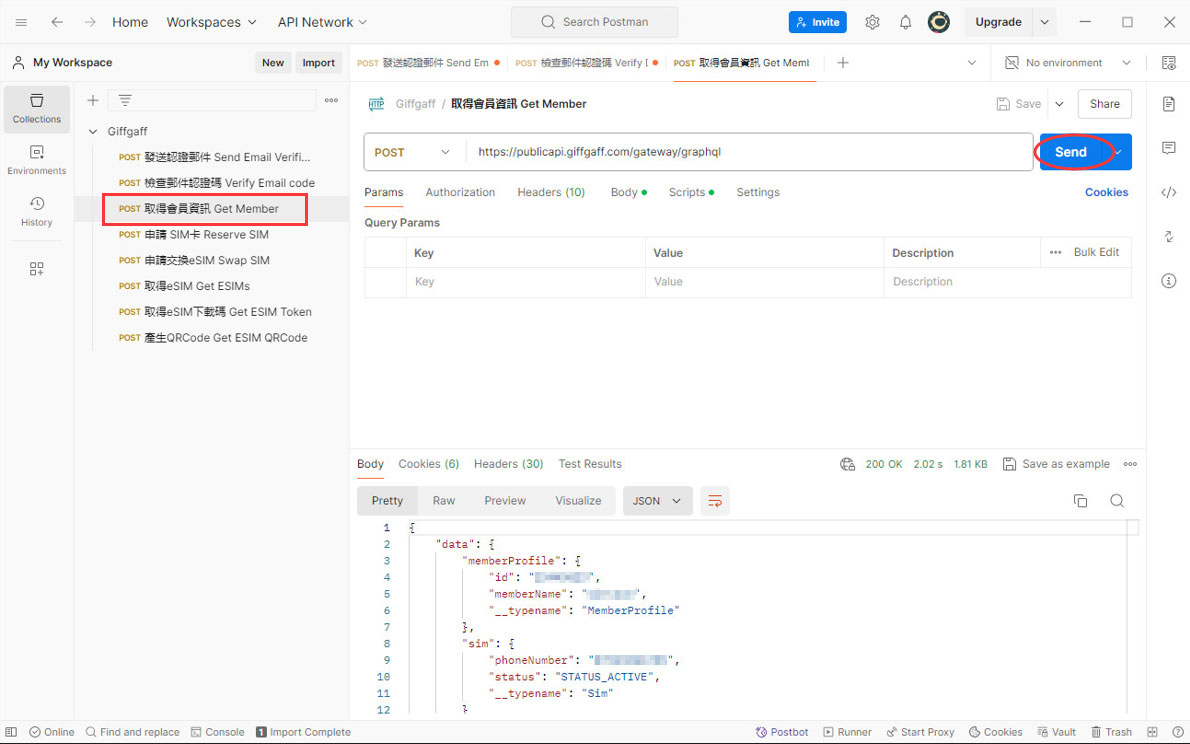Toggle line wrap in response viewer
The width and height of the screenshot is (1190, 744).
pyautogui.click(x=715, y=501)
